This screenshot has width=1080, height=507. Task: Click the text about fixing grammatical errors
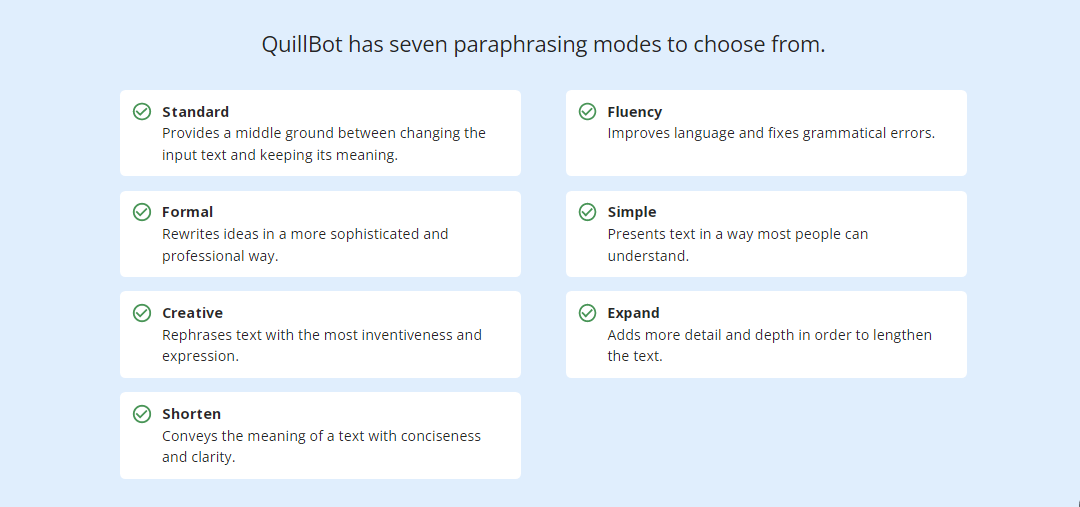click(771, 134)
